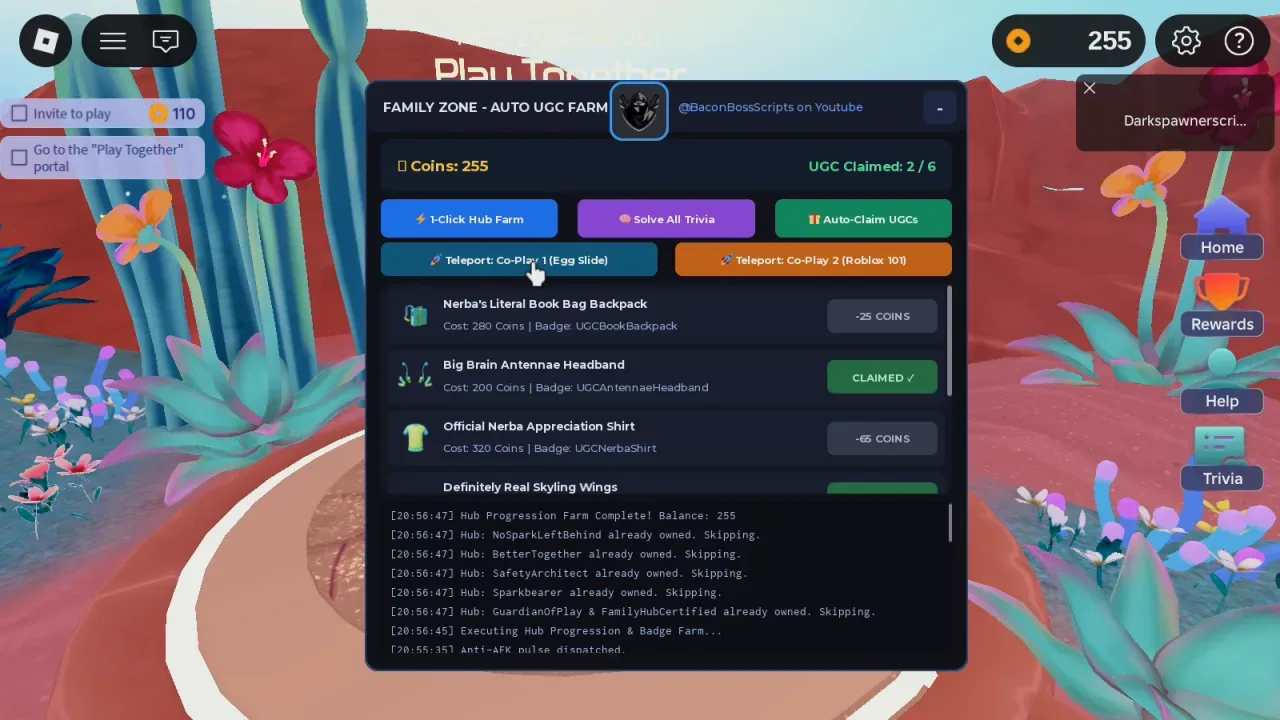Screen dimensions: 1280x720
Task: Click the -25 COINS button
Action: (x=882, y=316)
